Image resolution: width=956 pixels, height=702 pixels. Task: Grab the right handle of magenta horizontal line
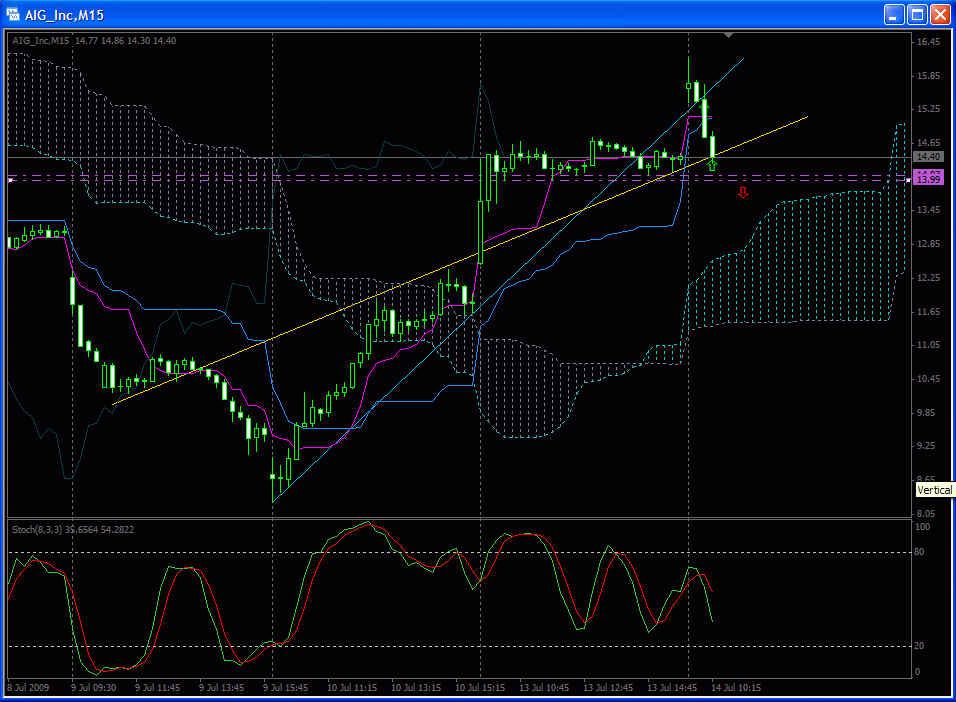point(908,180)
